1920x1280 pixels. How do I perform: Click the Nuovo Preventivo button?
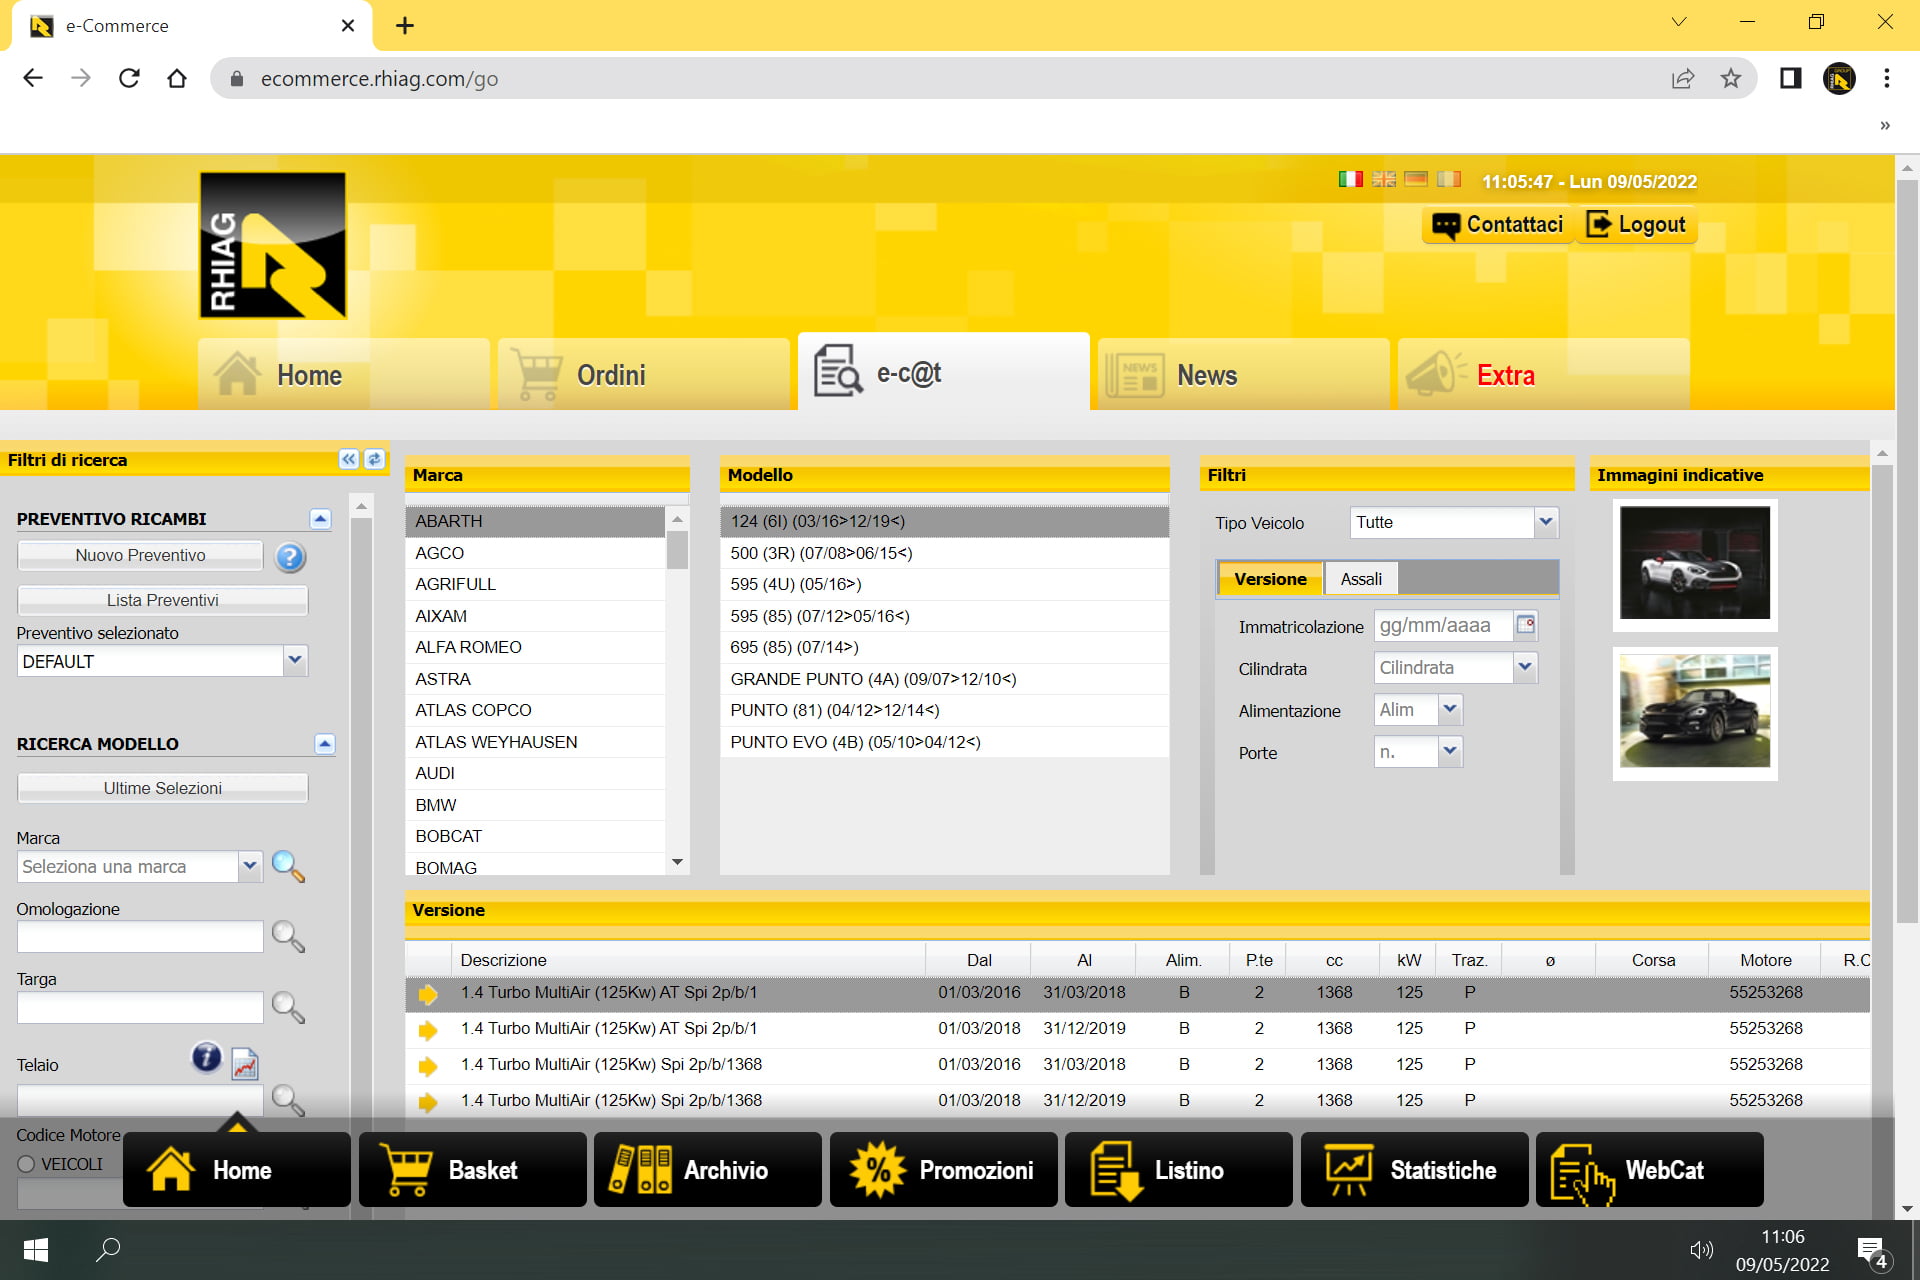(140, 555)
